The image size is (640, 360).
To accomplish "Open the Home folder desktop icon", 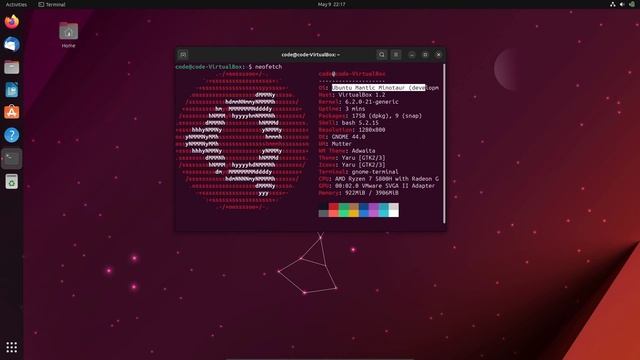I will [69, 35].
